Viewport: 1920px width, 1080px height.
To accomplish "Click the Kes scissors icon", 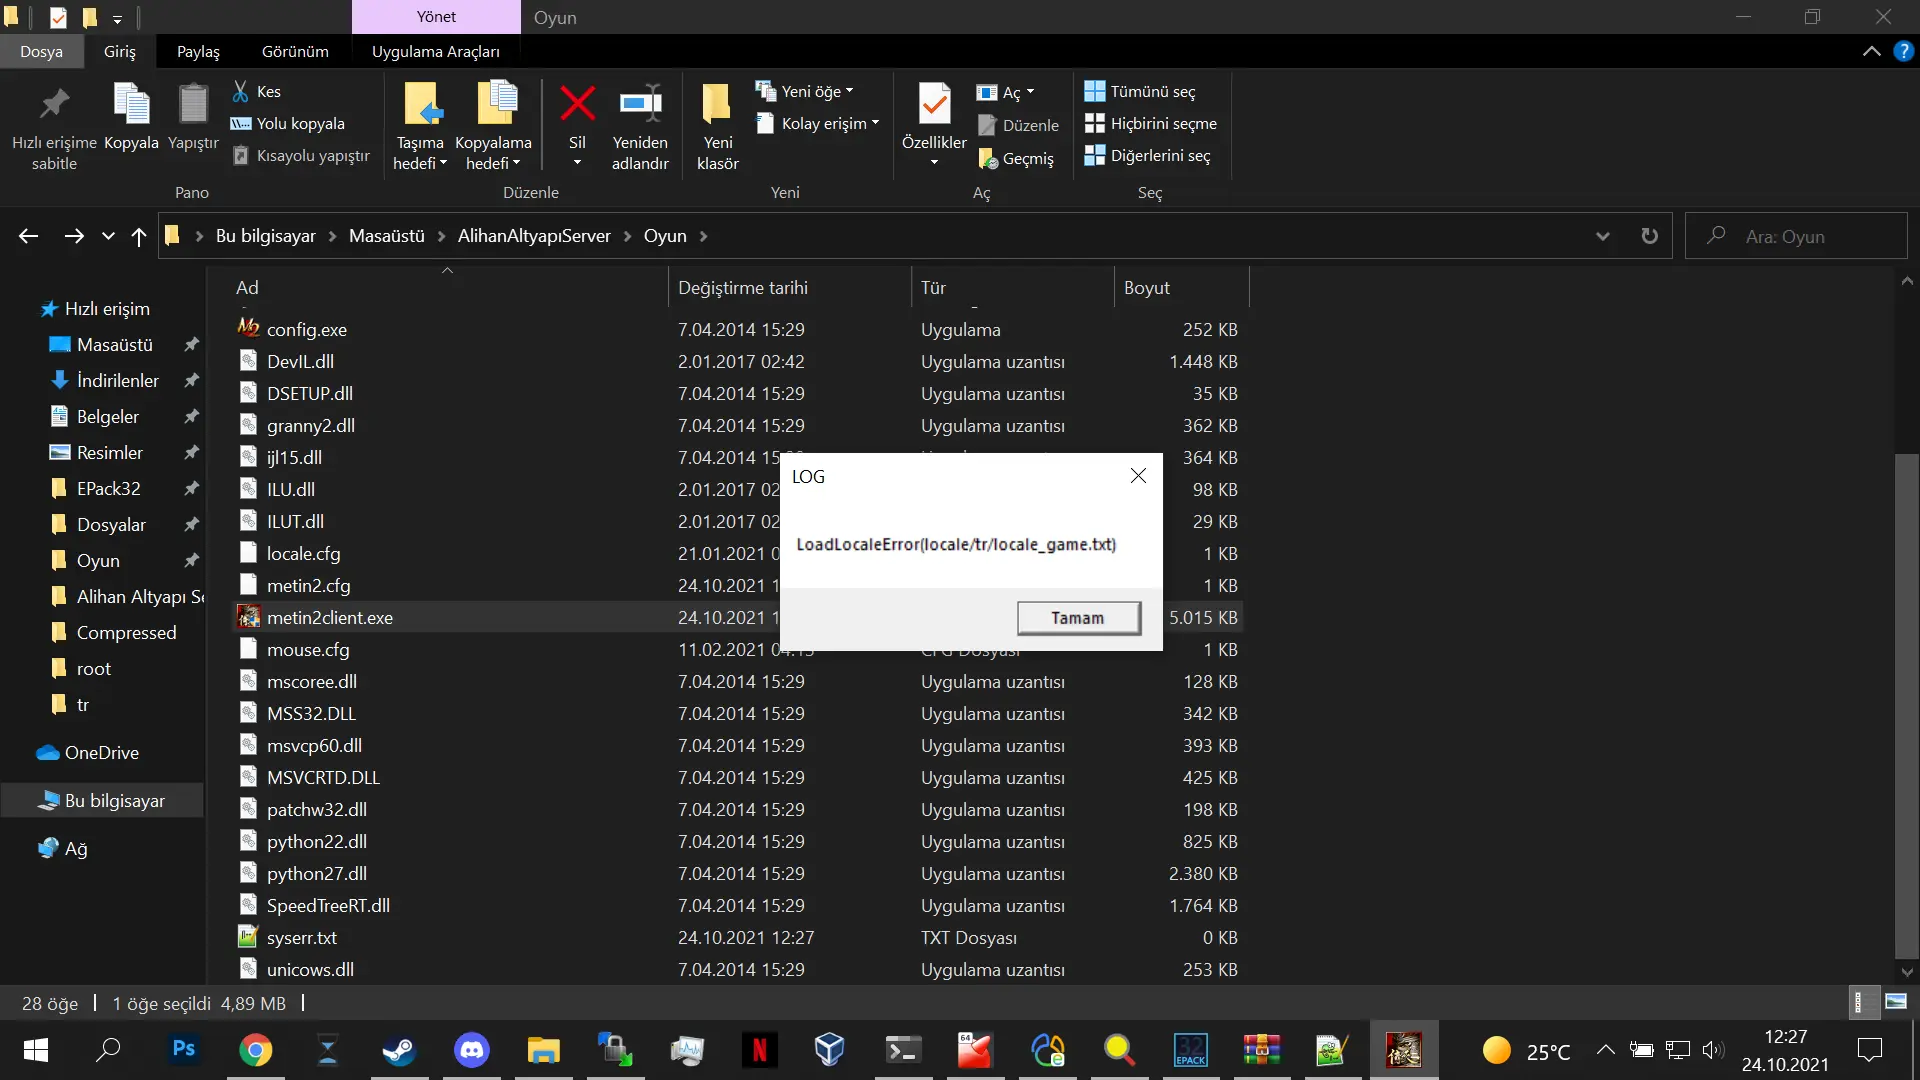I will click(241, 91).
